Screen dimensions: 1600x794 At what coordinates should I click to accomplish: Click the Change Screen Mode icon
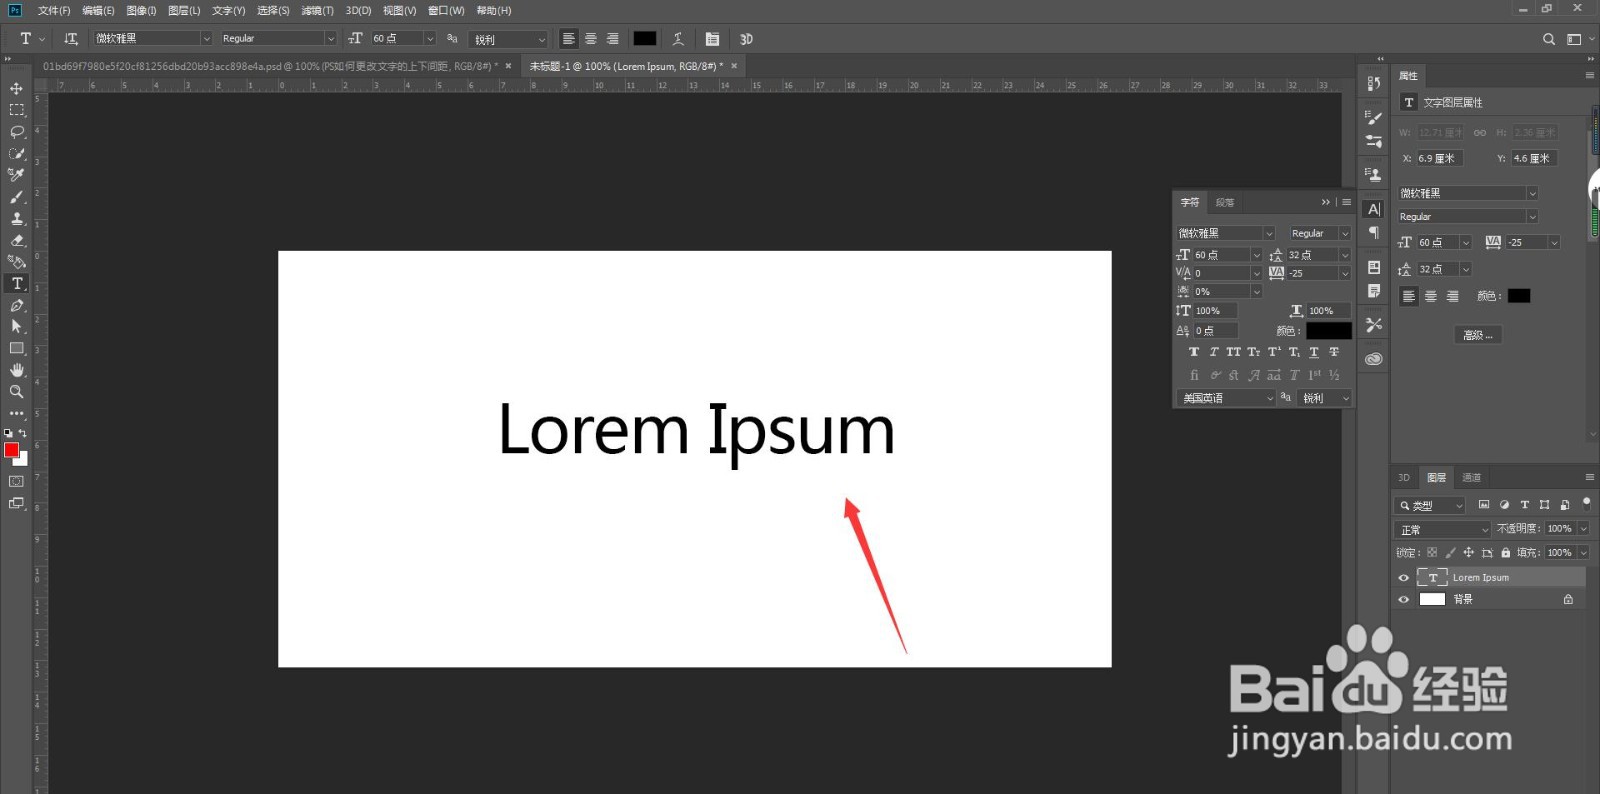click(16, 503)
